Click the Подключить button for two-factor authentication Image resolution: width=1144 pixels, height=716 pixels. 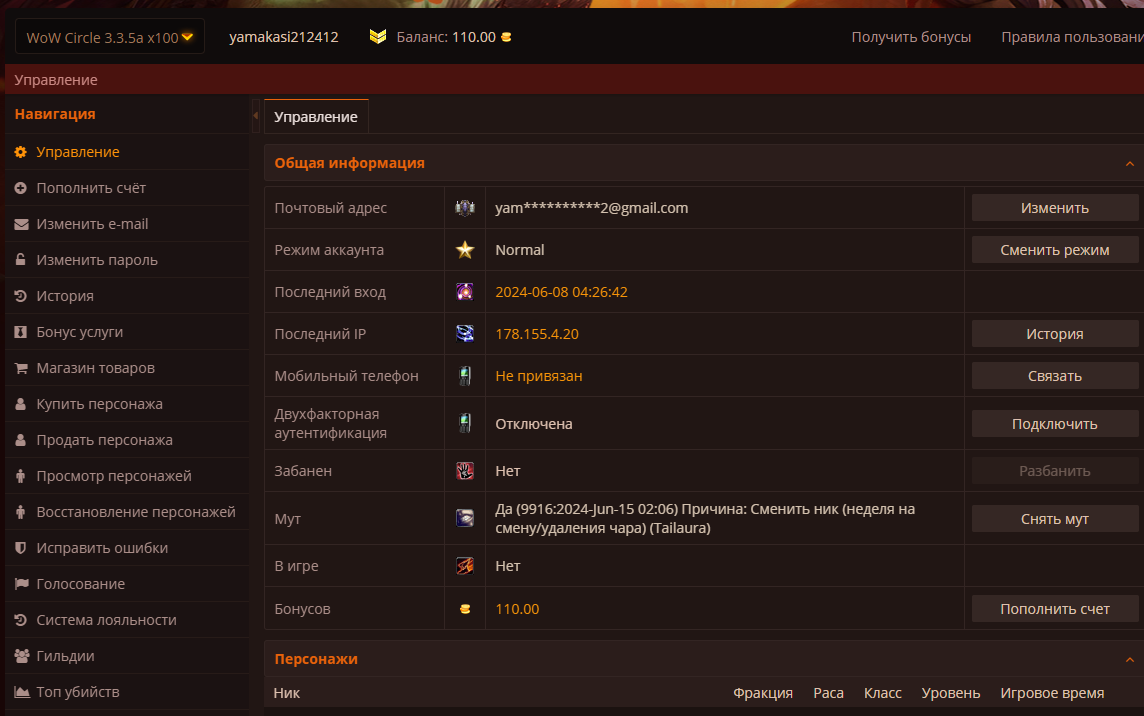pyautogui.click(x=1054, y=423)
